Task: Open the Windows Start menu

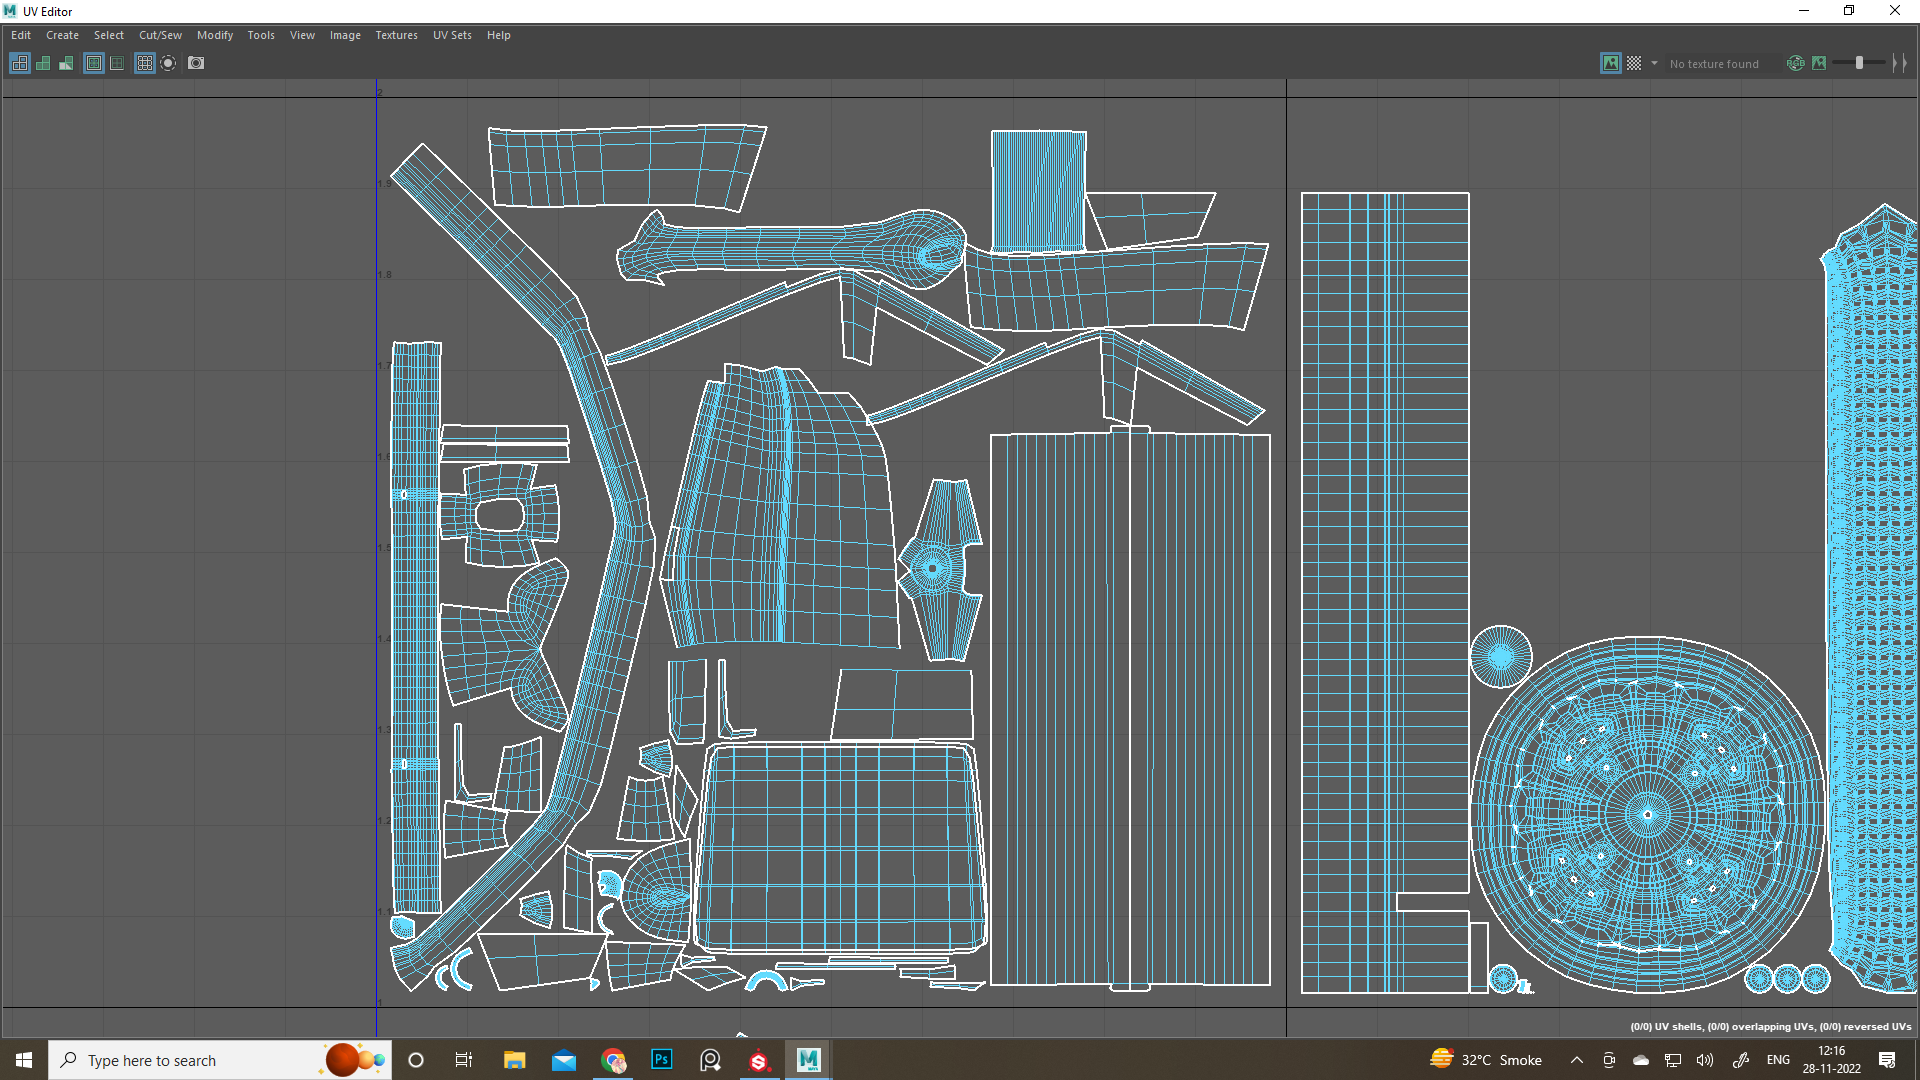Action: (24, 1060)
